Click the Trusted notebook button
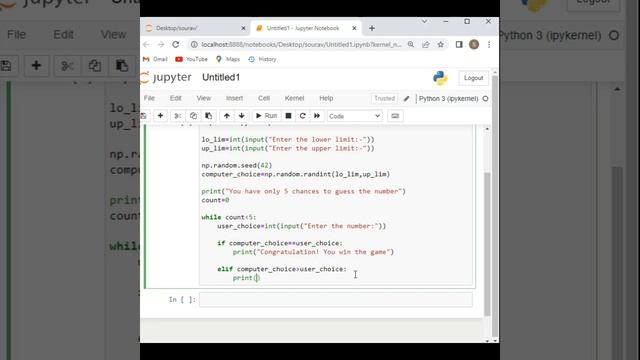 pos(384,98)
